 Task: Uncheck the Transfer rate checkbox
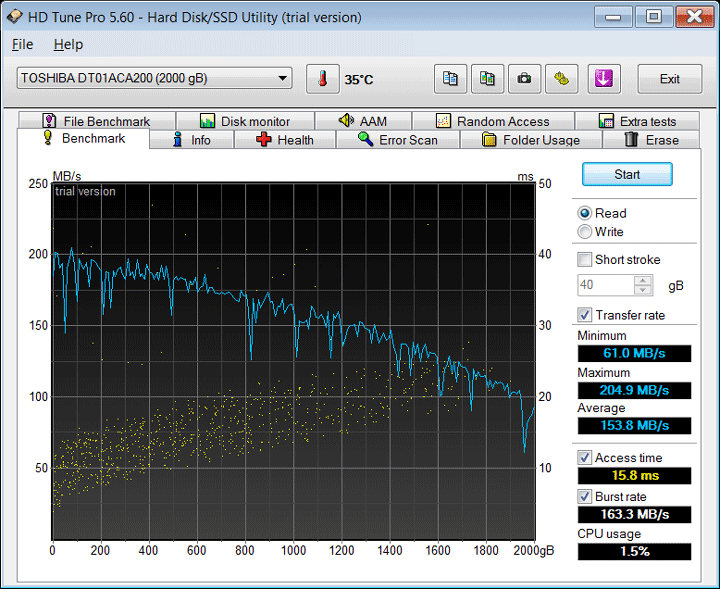(x=585, y=315)
